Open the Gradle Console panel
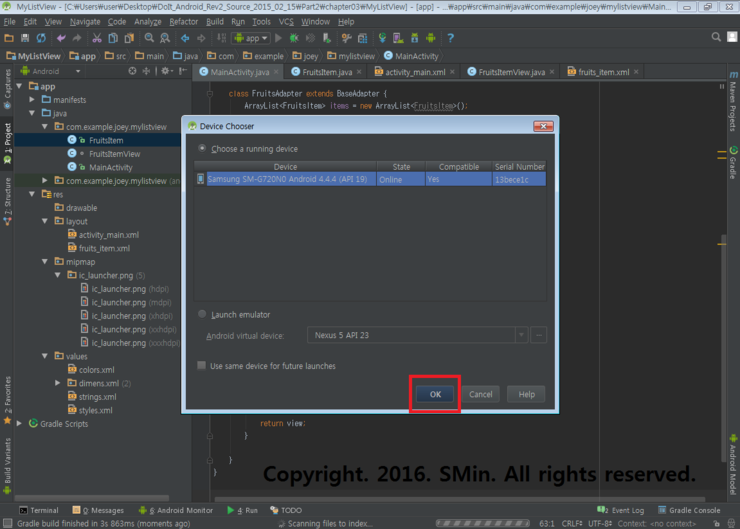This screenshot has height=529, width=740. 689,510
